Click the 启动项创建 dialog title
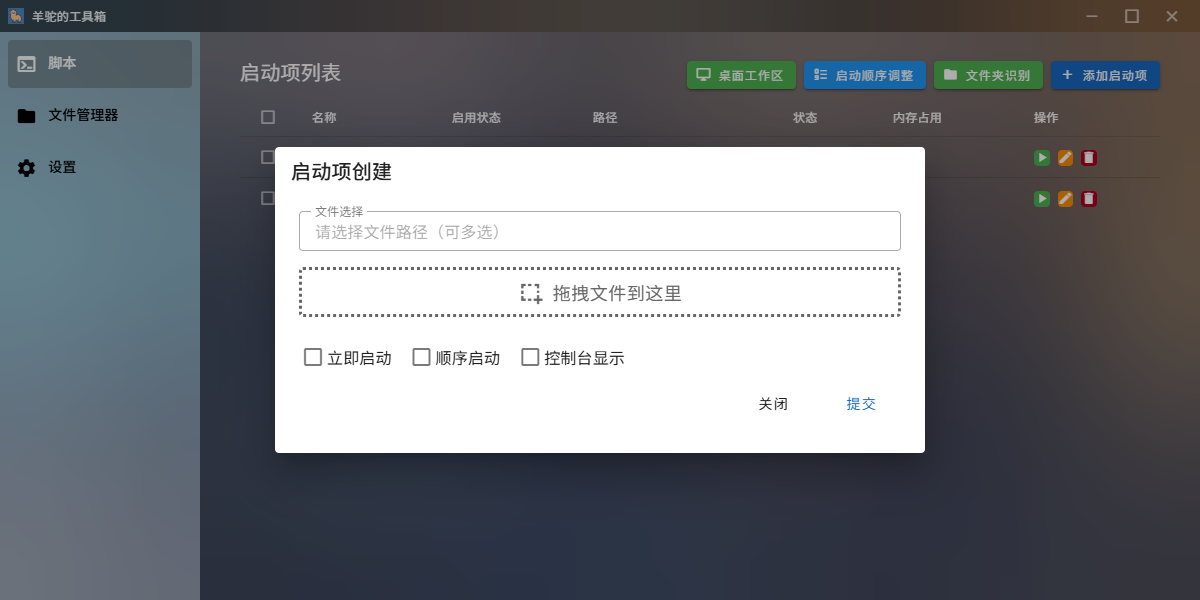The image size is (1200, 600). pyautogui.click(x=341, y=172)
